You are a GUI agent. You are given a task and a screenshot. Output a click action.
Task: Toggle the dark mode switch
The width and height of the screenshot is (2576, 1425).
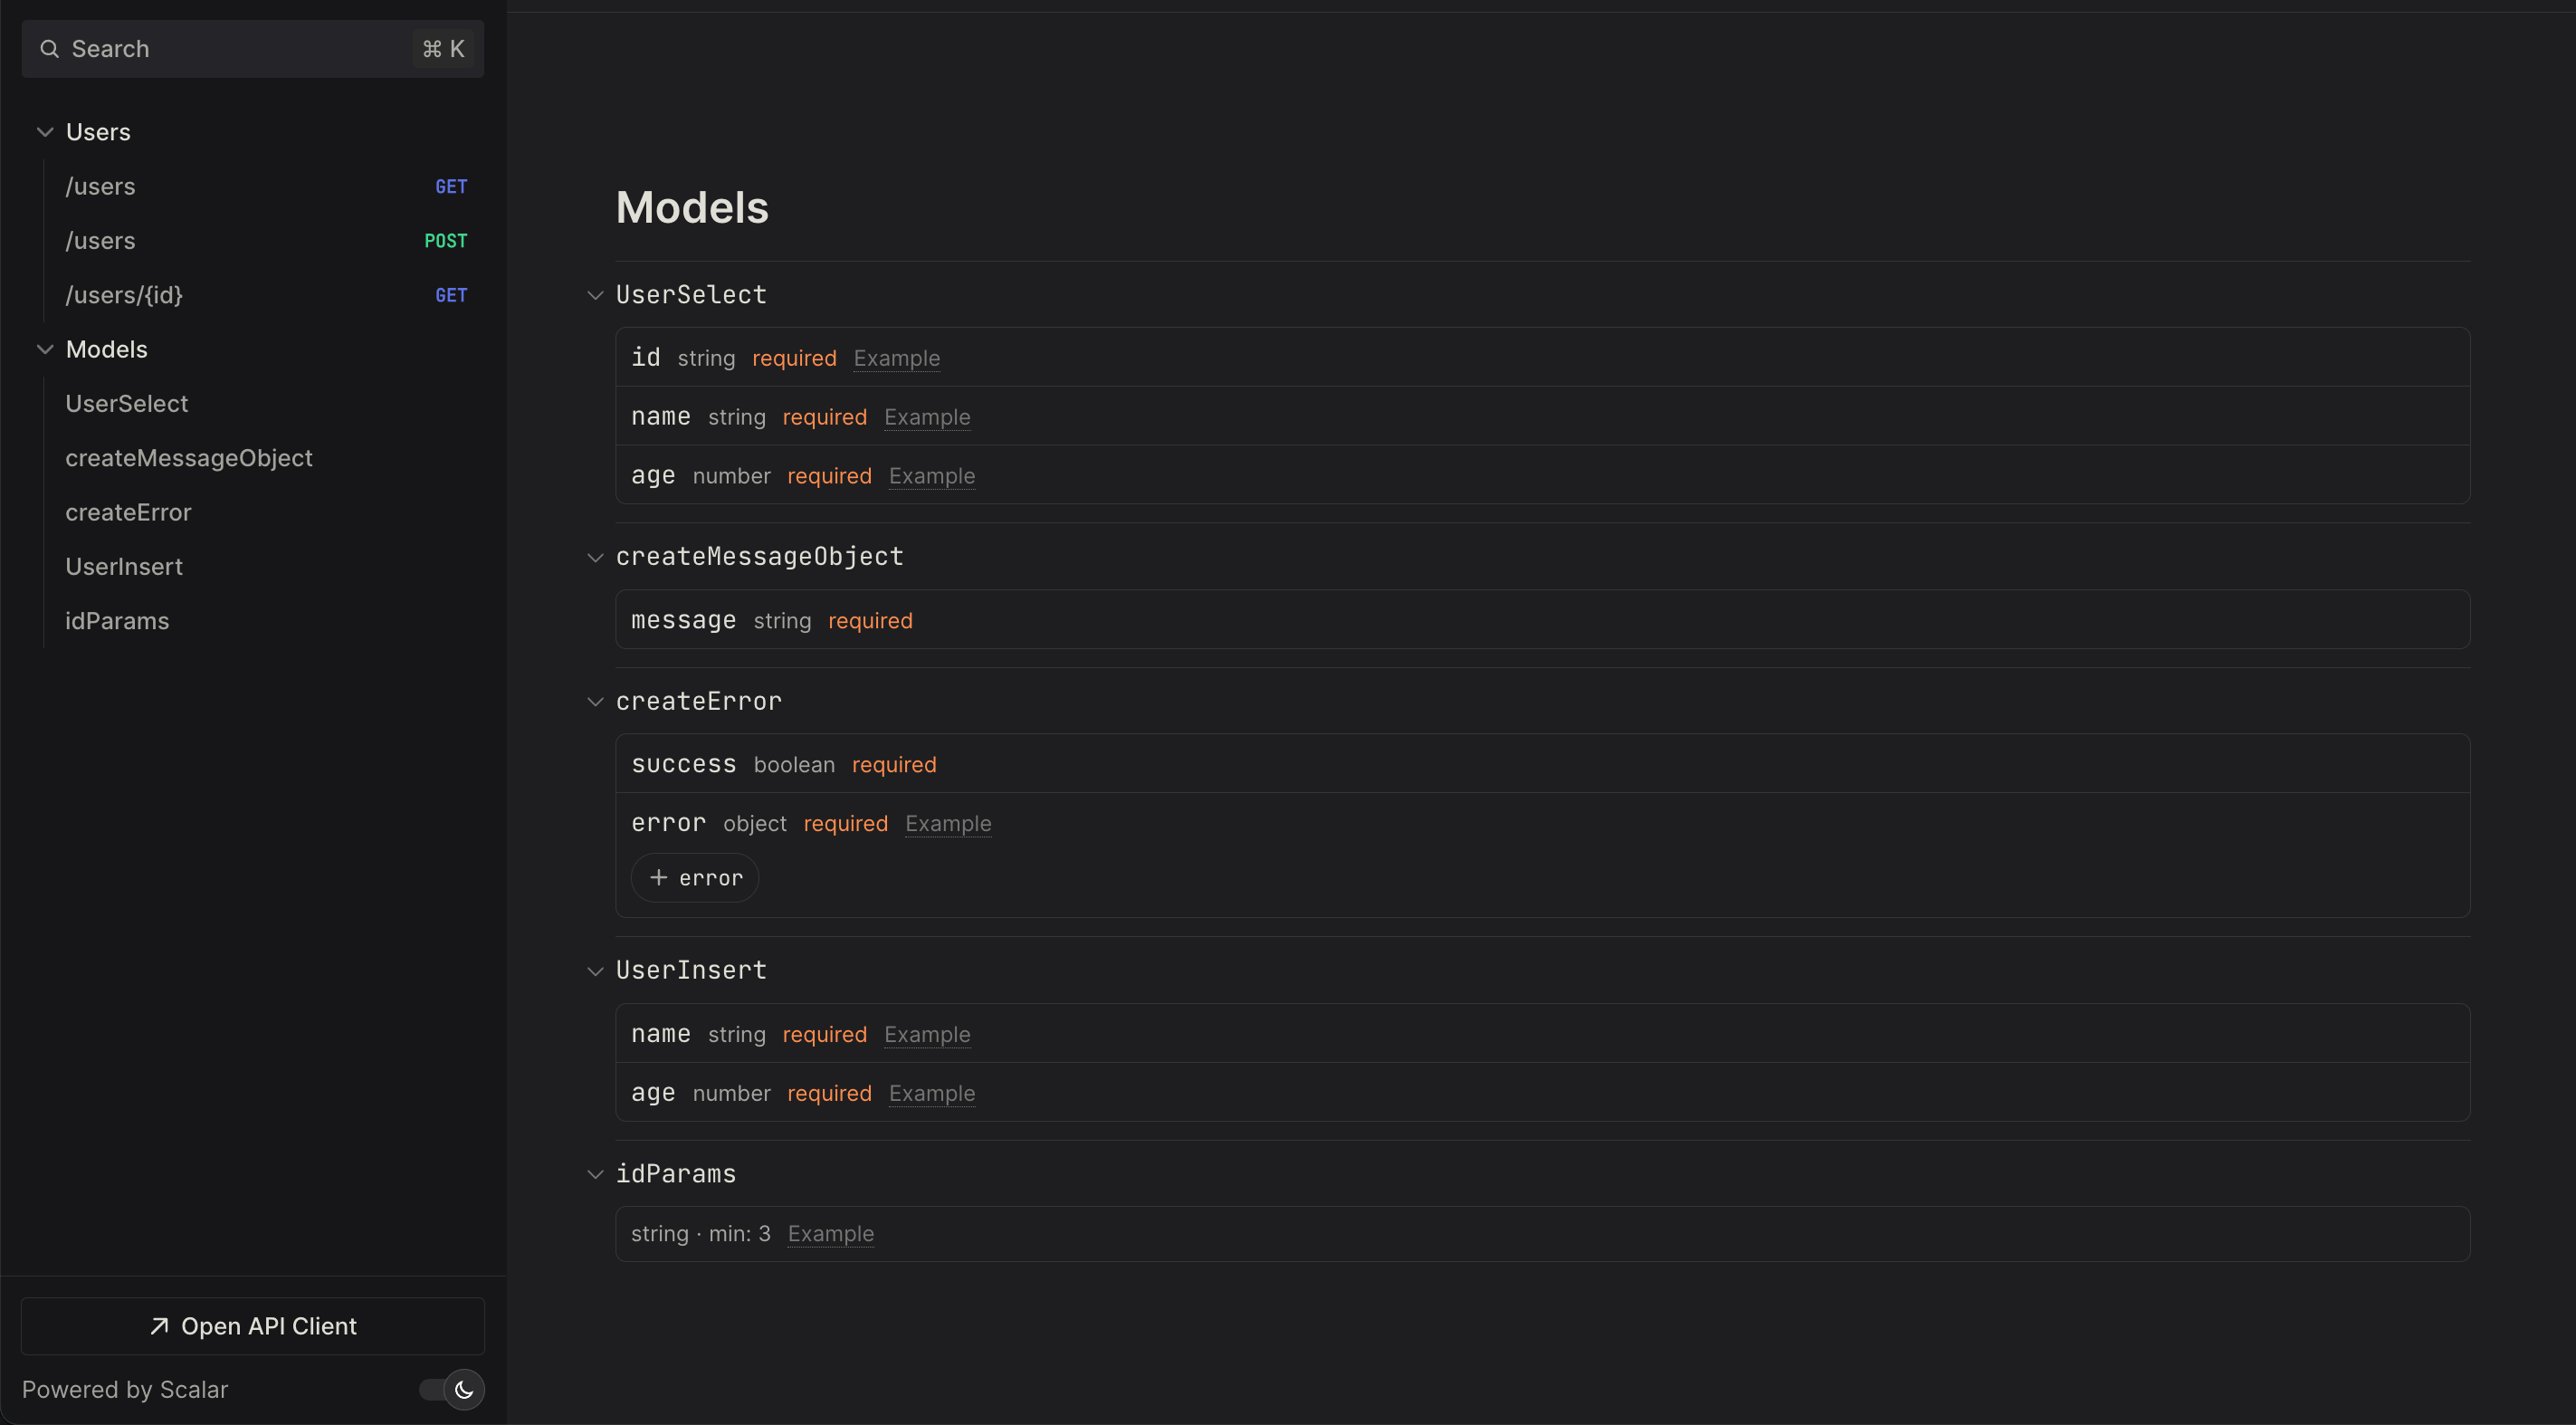tap(448, 1389)
